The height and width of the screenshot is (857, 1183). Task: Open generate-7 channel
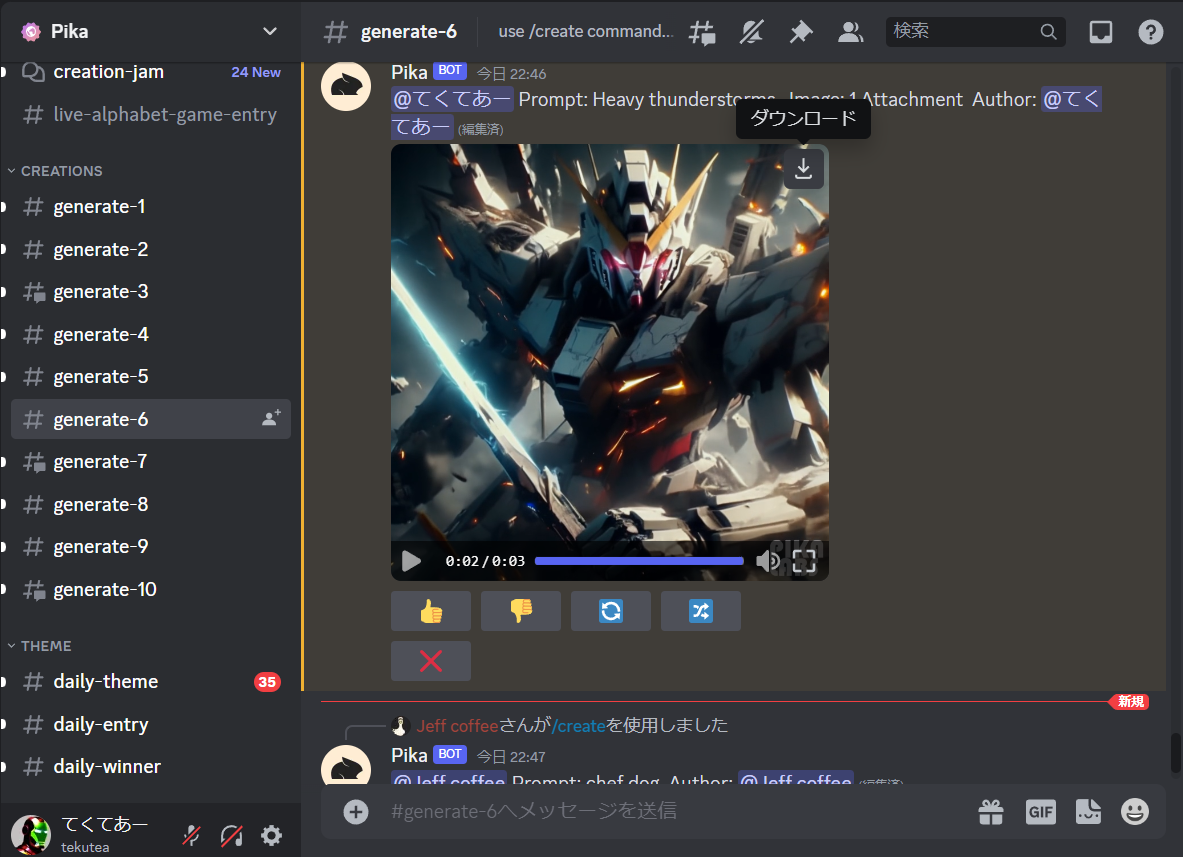[151, 462]
